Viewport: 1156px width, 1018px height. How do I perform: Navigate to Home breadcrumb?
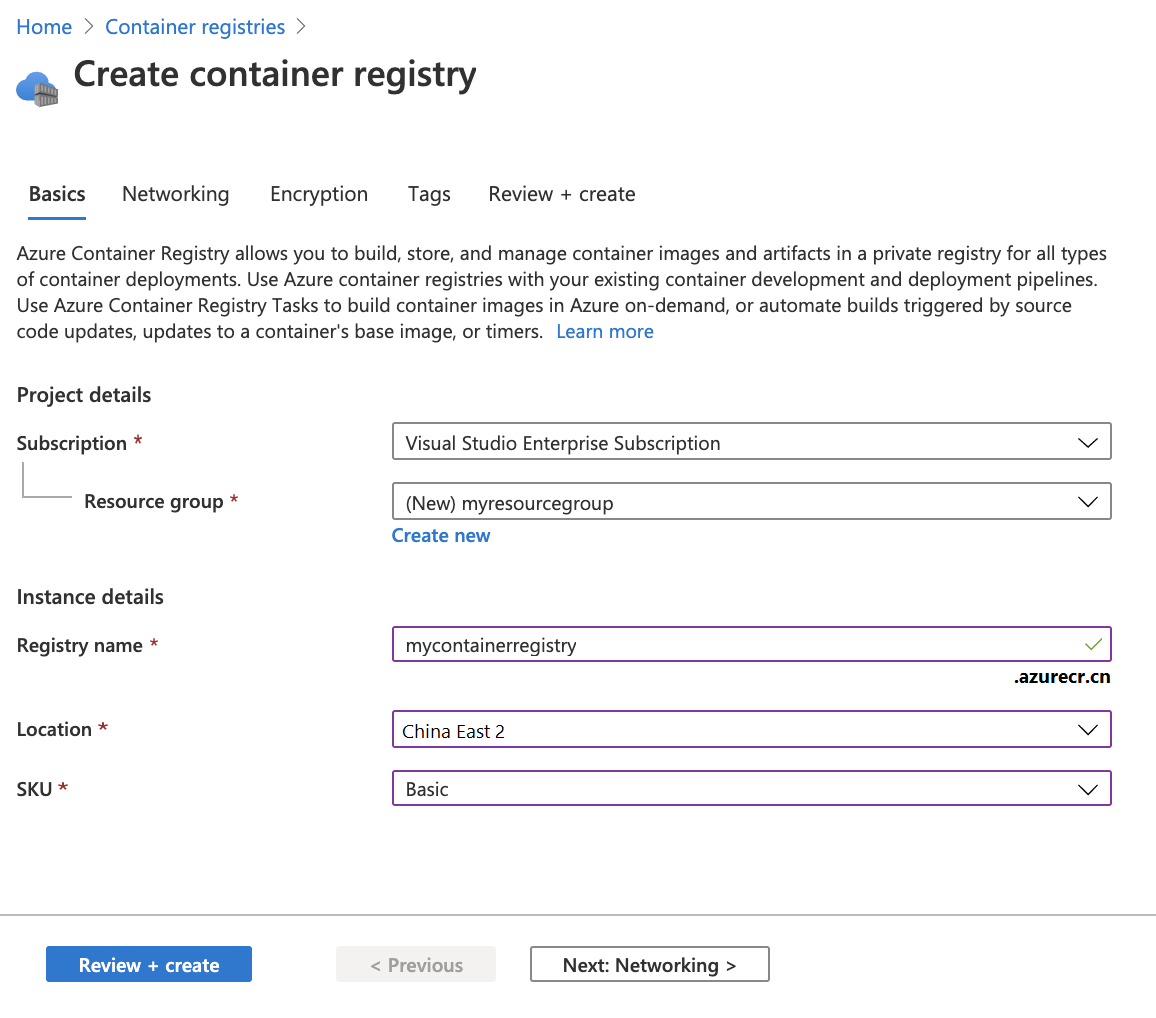coord(44,27)
